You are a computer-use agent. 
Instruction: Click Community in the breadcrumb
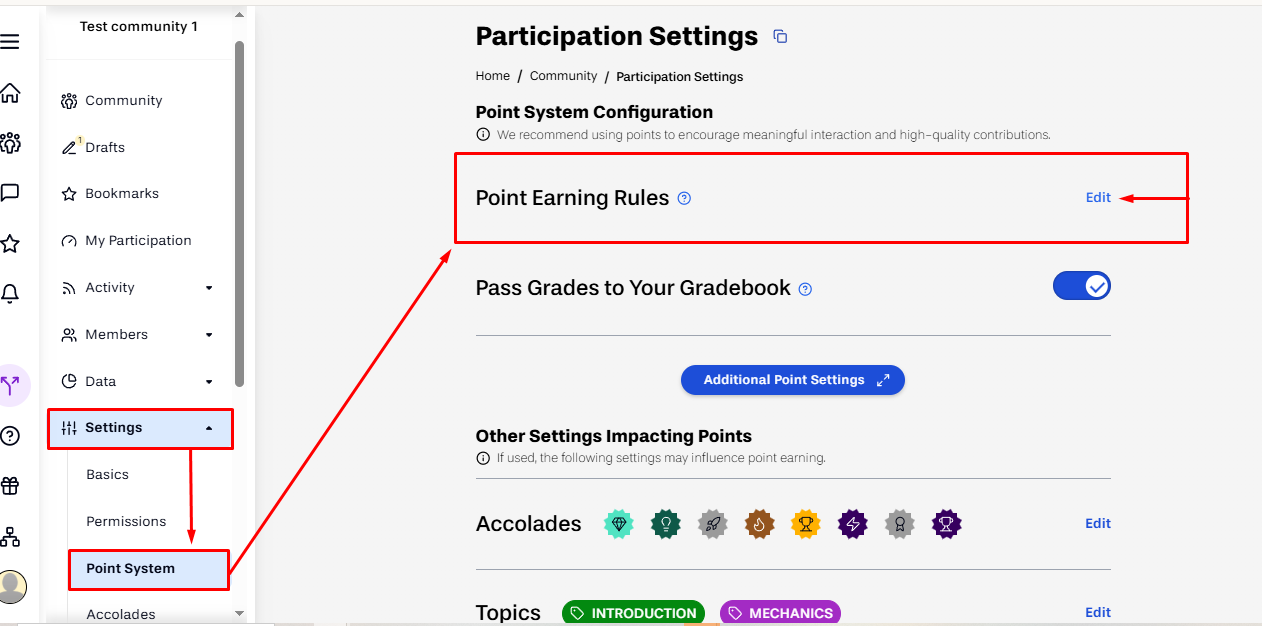[563, 76]
